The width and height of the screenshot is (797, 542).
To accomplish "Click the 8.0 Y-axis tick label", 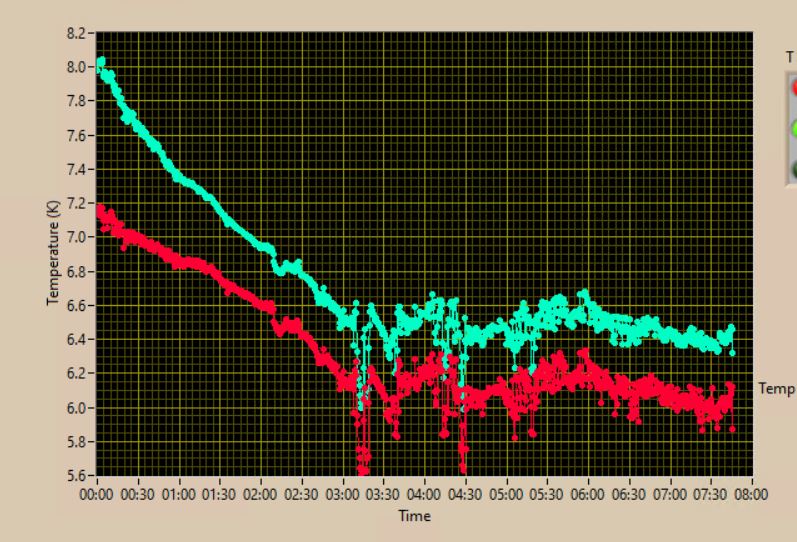I will [x=76, y=67].
